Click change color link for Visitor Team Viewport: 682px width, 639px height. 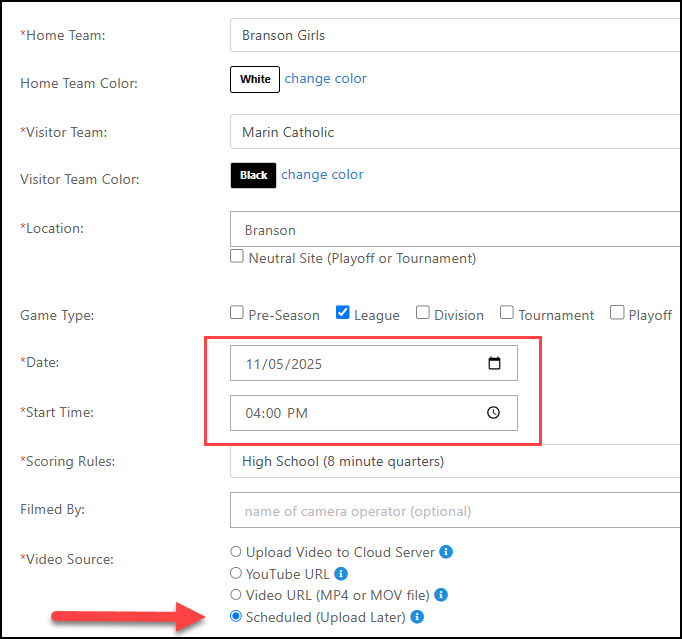coord(322,175)
